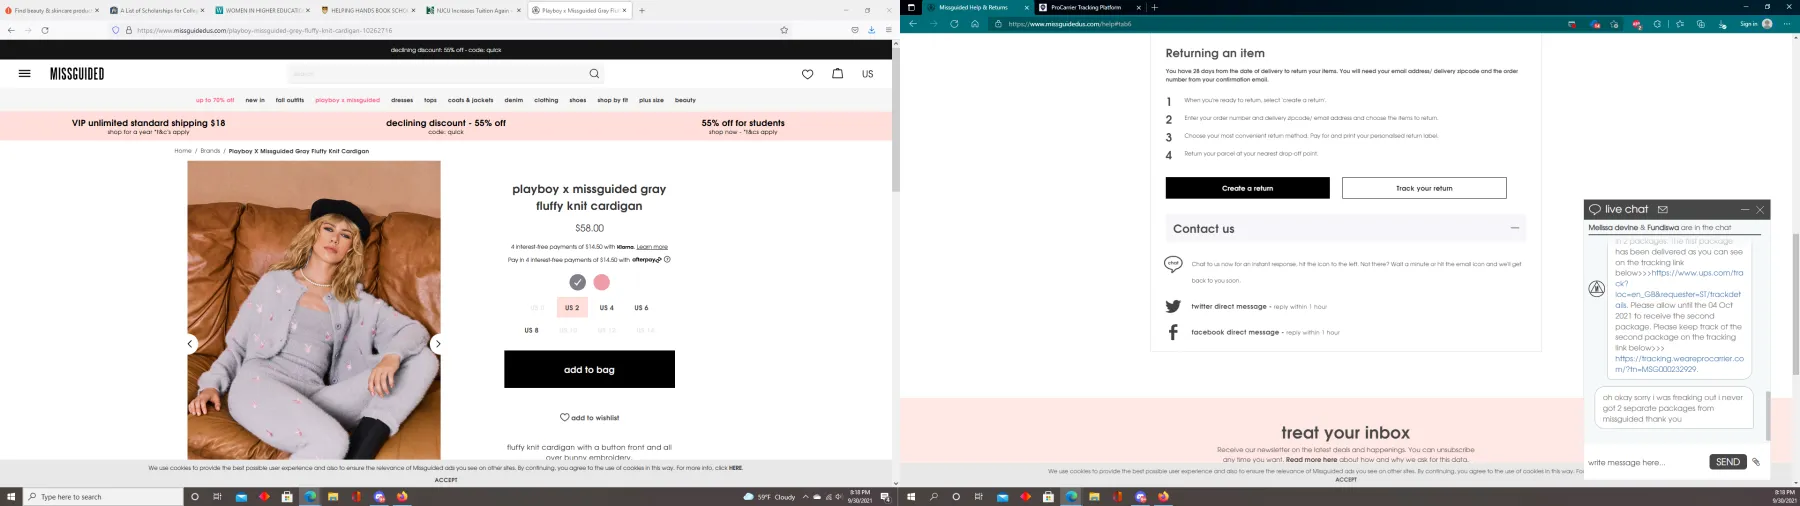This screenshot has height=506, width=1800.
Task: Click the add to bag button
Action: coord(589,369)
